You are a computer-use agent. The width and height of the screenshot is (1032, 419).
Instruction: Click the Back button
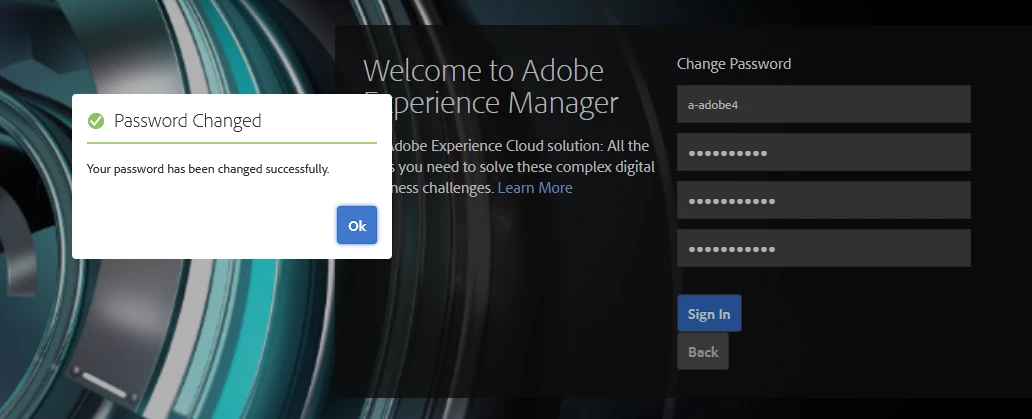click(703, 351)
